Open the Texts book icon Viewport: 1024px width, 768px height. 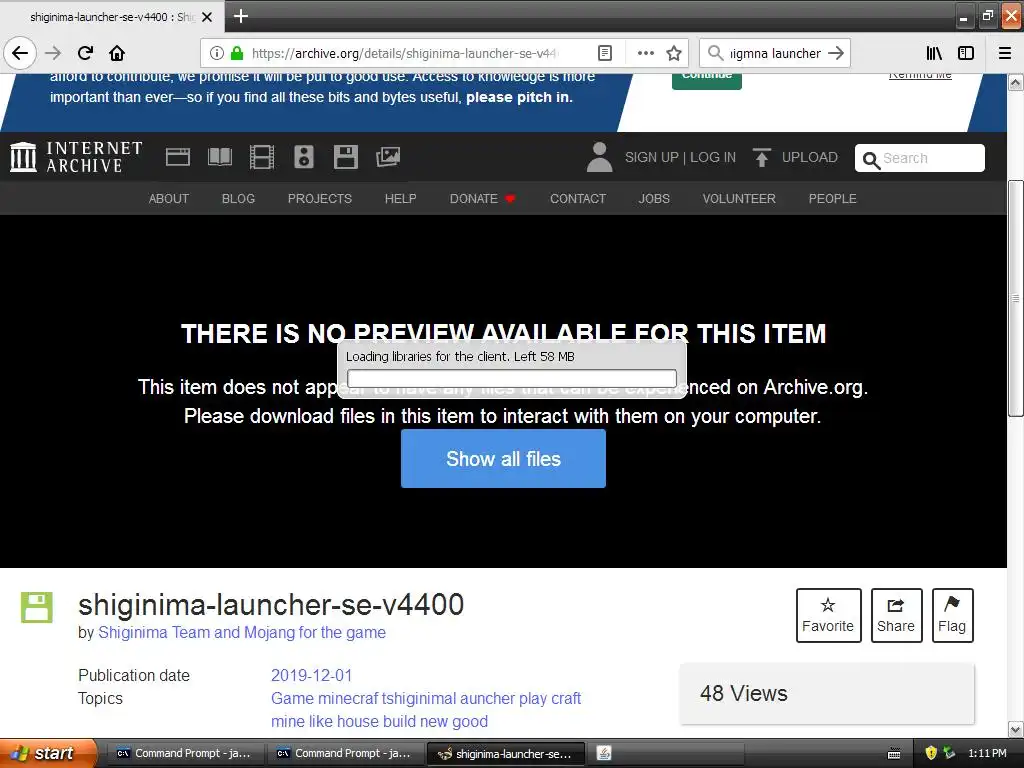(219, 157)
